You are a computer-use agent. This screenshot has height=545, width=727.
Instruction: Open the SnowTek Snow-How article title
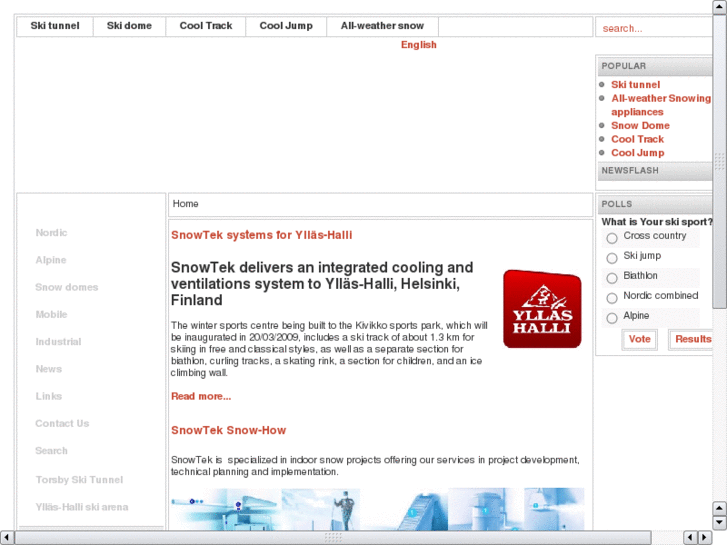pyautogui.click(x=229, y=430)
